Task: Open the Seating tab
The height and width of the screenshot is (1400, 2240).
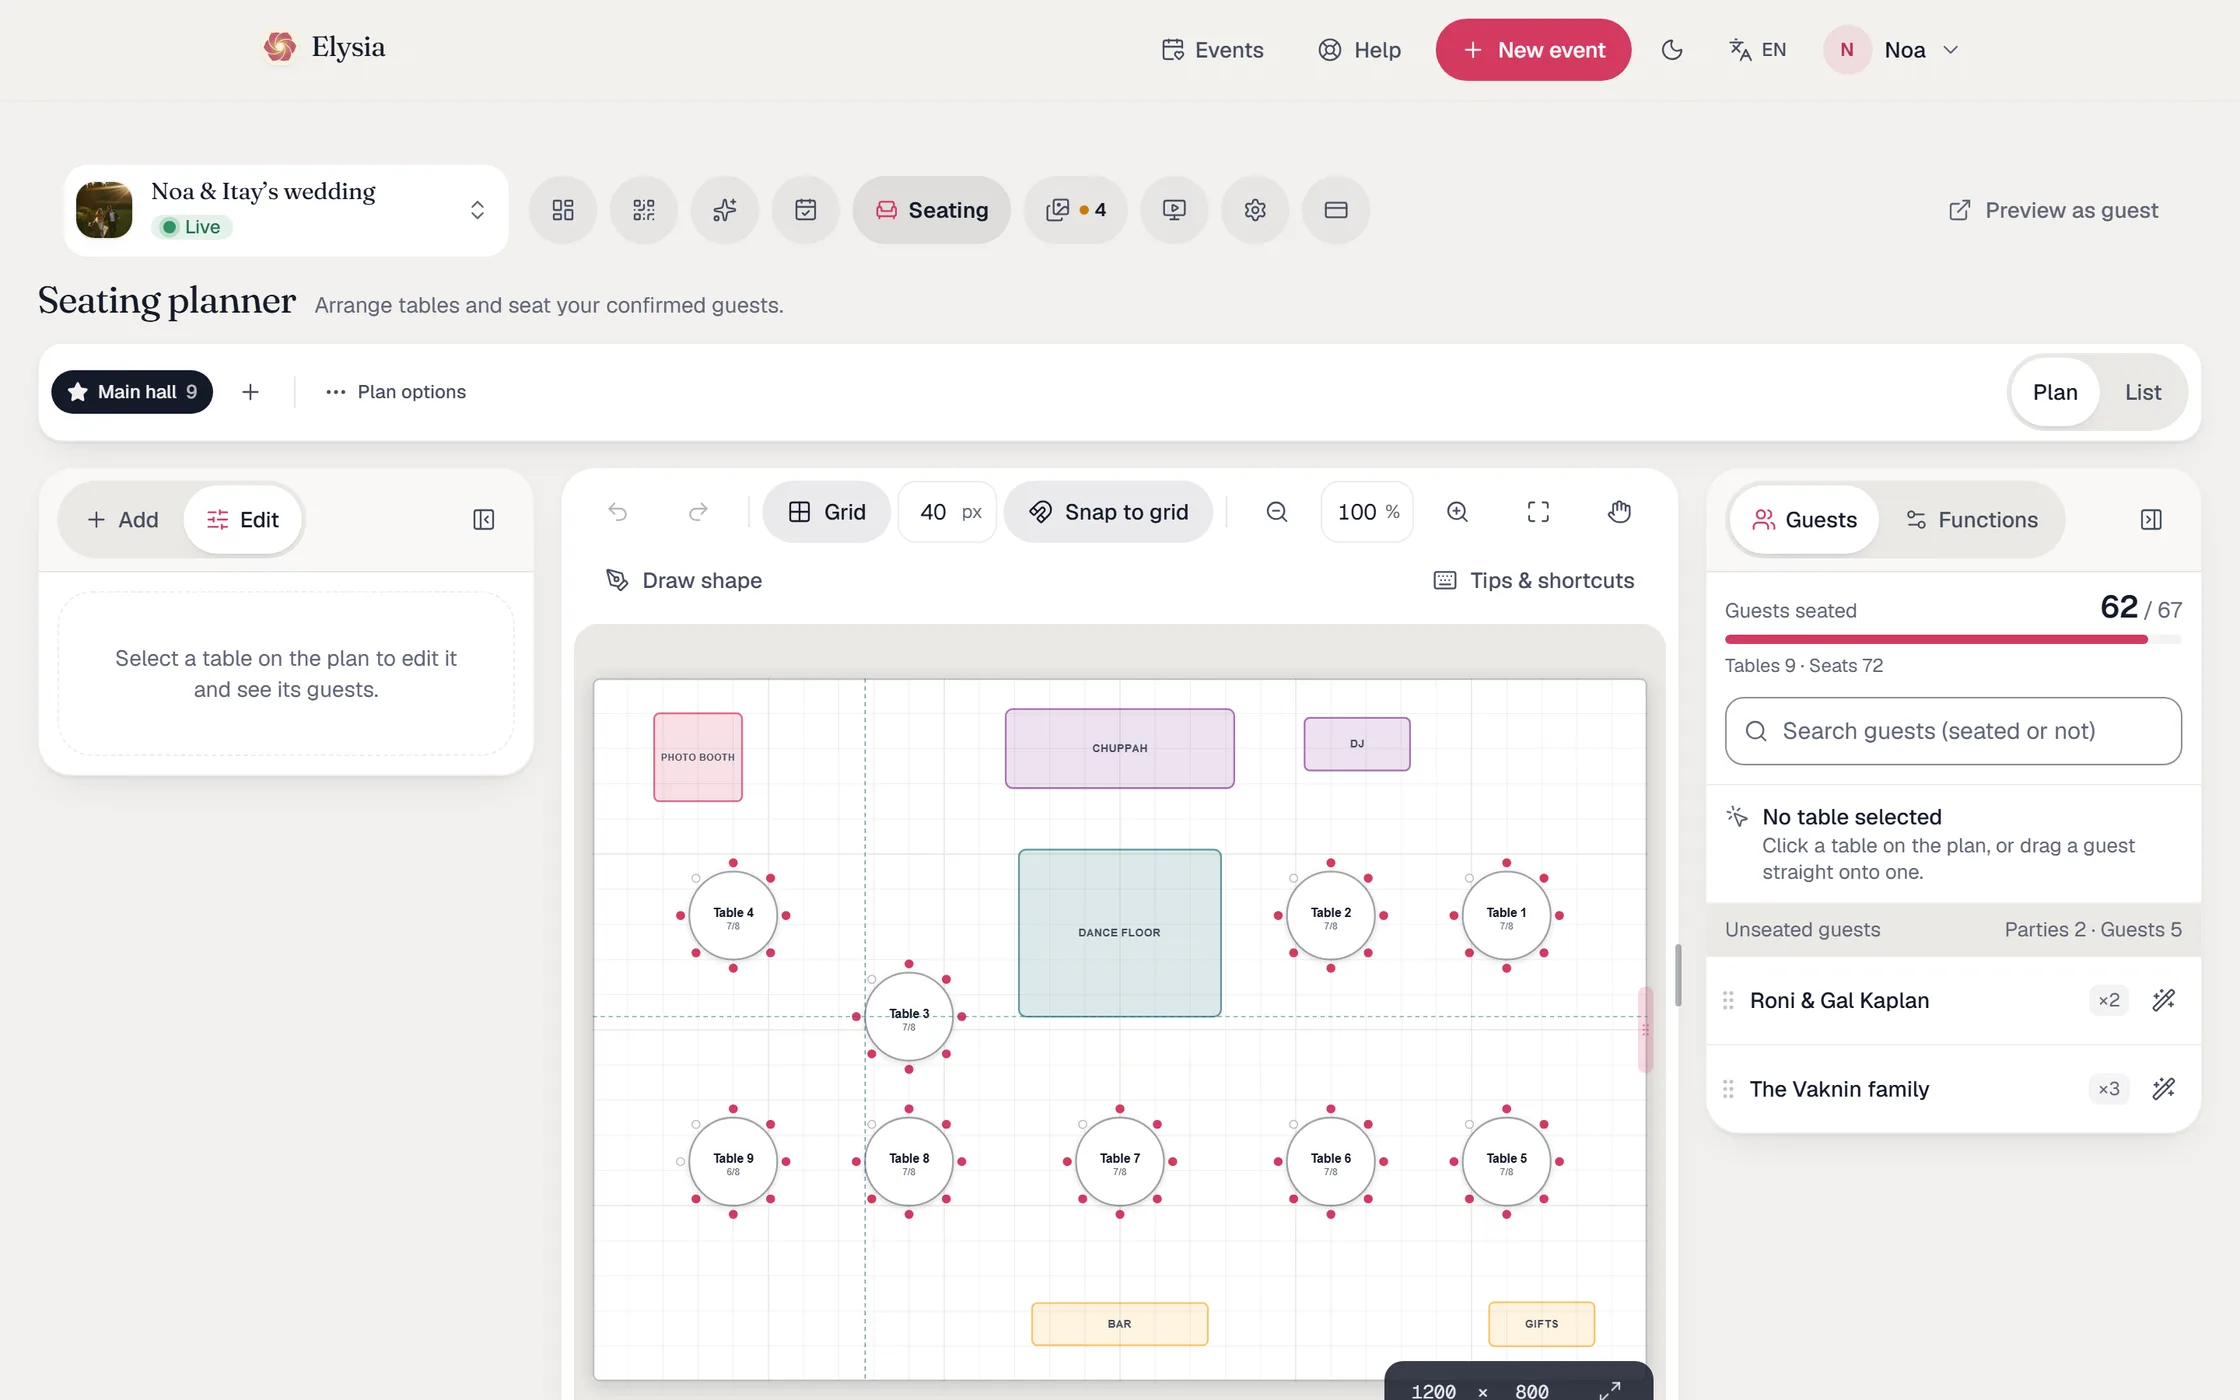Action: [x=932, y=210]
